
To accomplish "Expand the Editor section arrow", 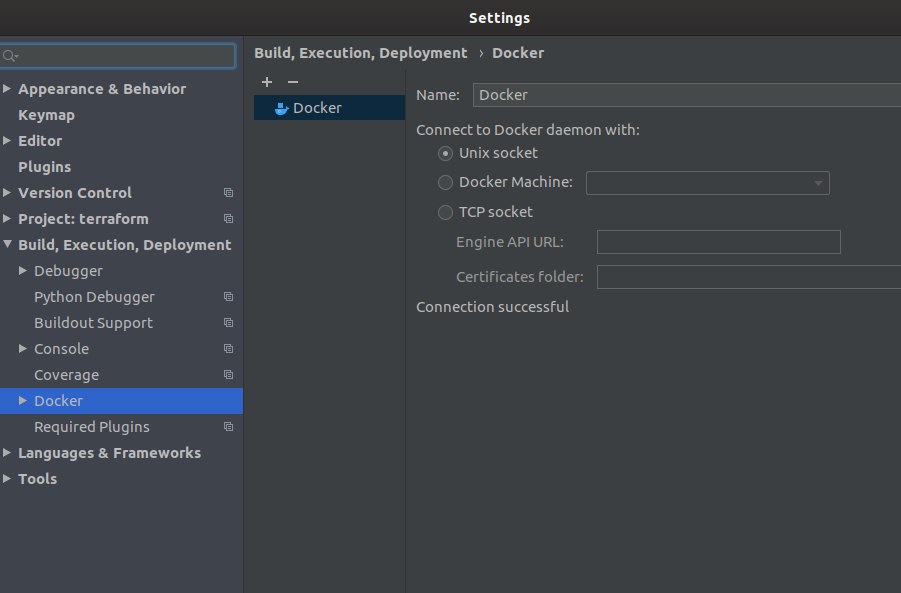I will pyautogui.click(x=7, y=140).
